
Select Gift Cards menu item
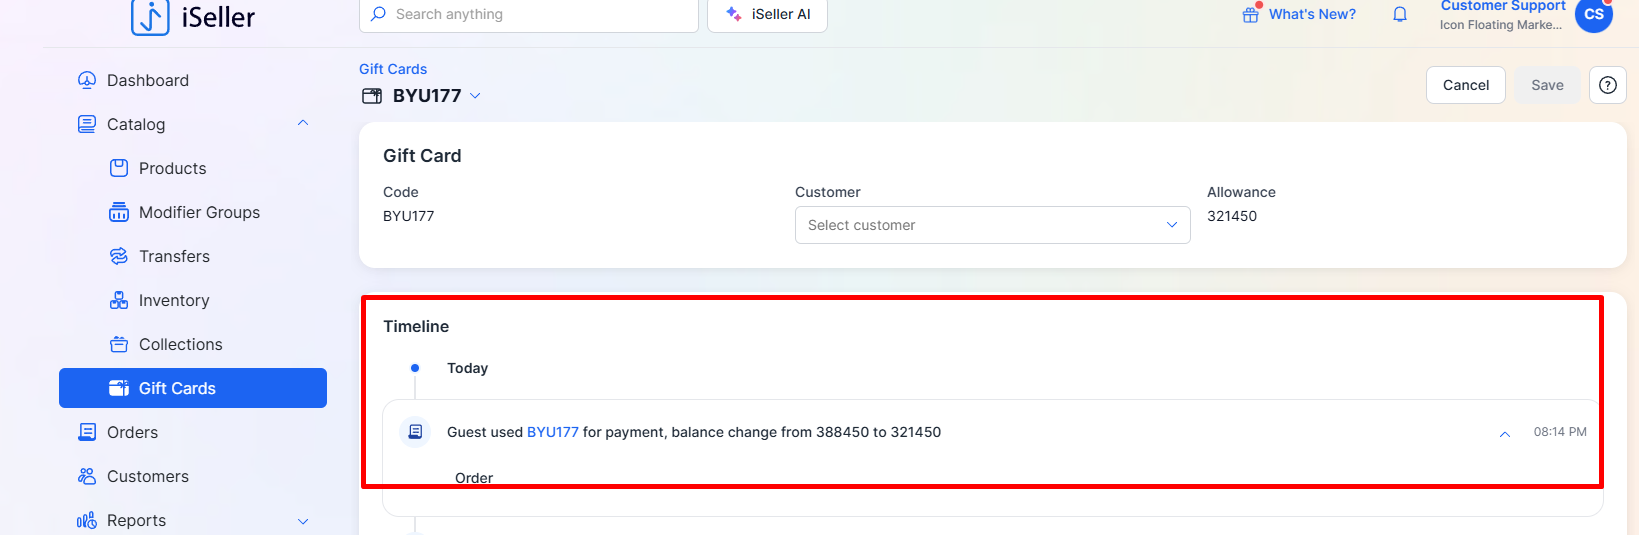pyautogui.click(x=193, y=388)
